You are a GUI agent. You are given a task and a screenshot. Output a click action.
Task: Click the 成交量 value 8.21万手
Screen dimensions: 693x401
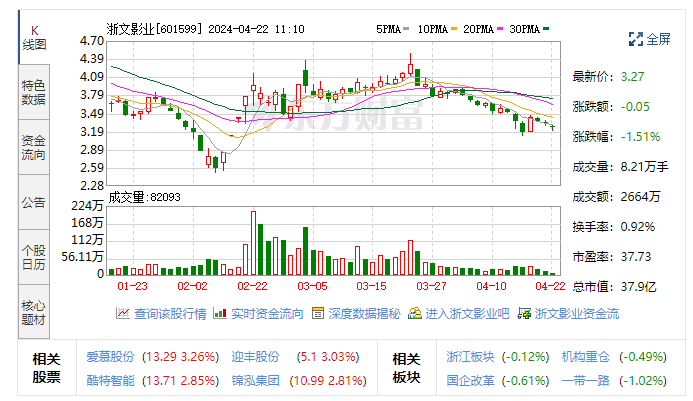644,167
